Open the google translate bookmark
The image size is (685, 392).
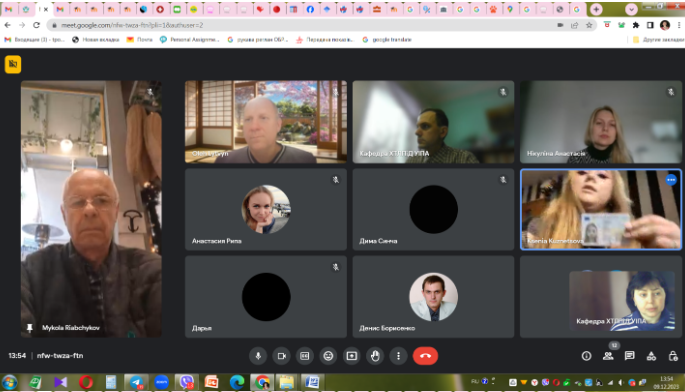click(387, 39)
